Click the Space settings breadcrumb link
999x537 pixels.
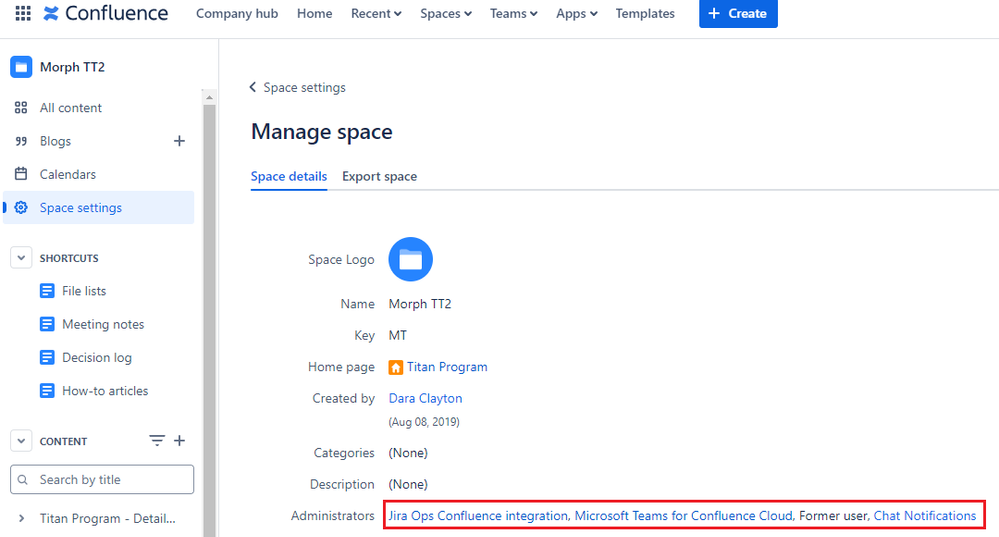pyautogui.click(x=305, y=87)
